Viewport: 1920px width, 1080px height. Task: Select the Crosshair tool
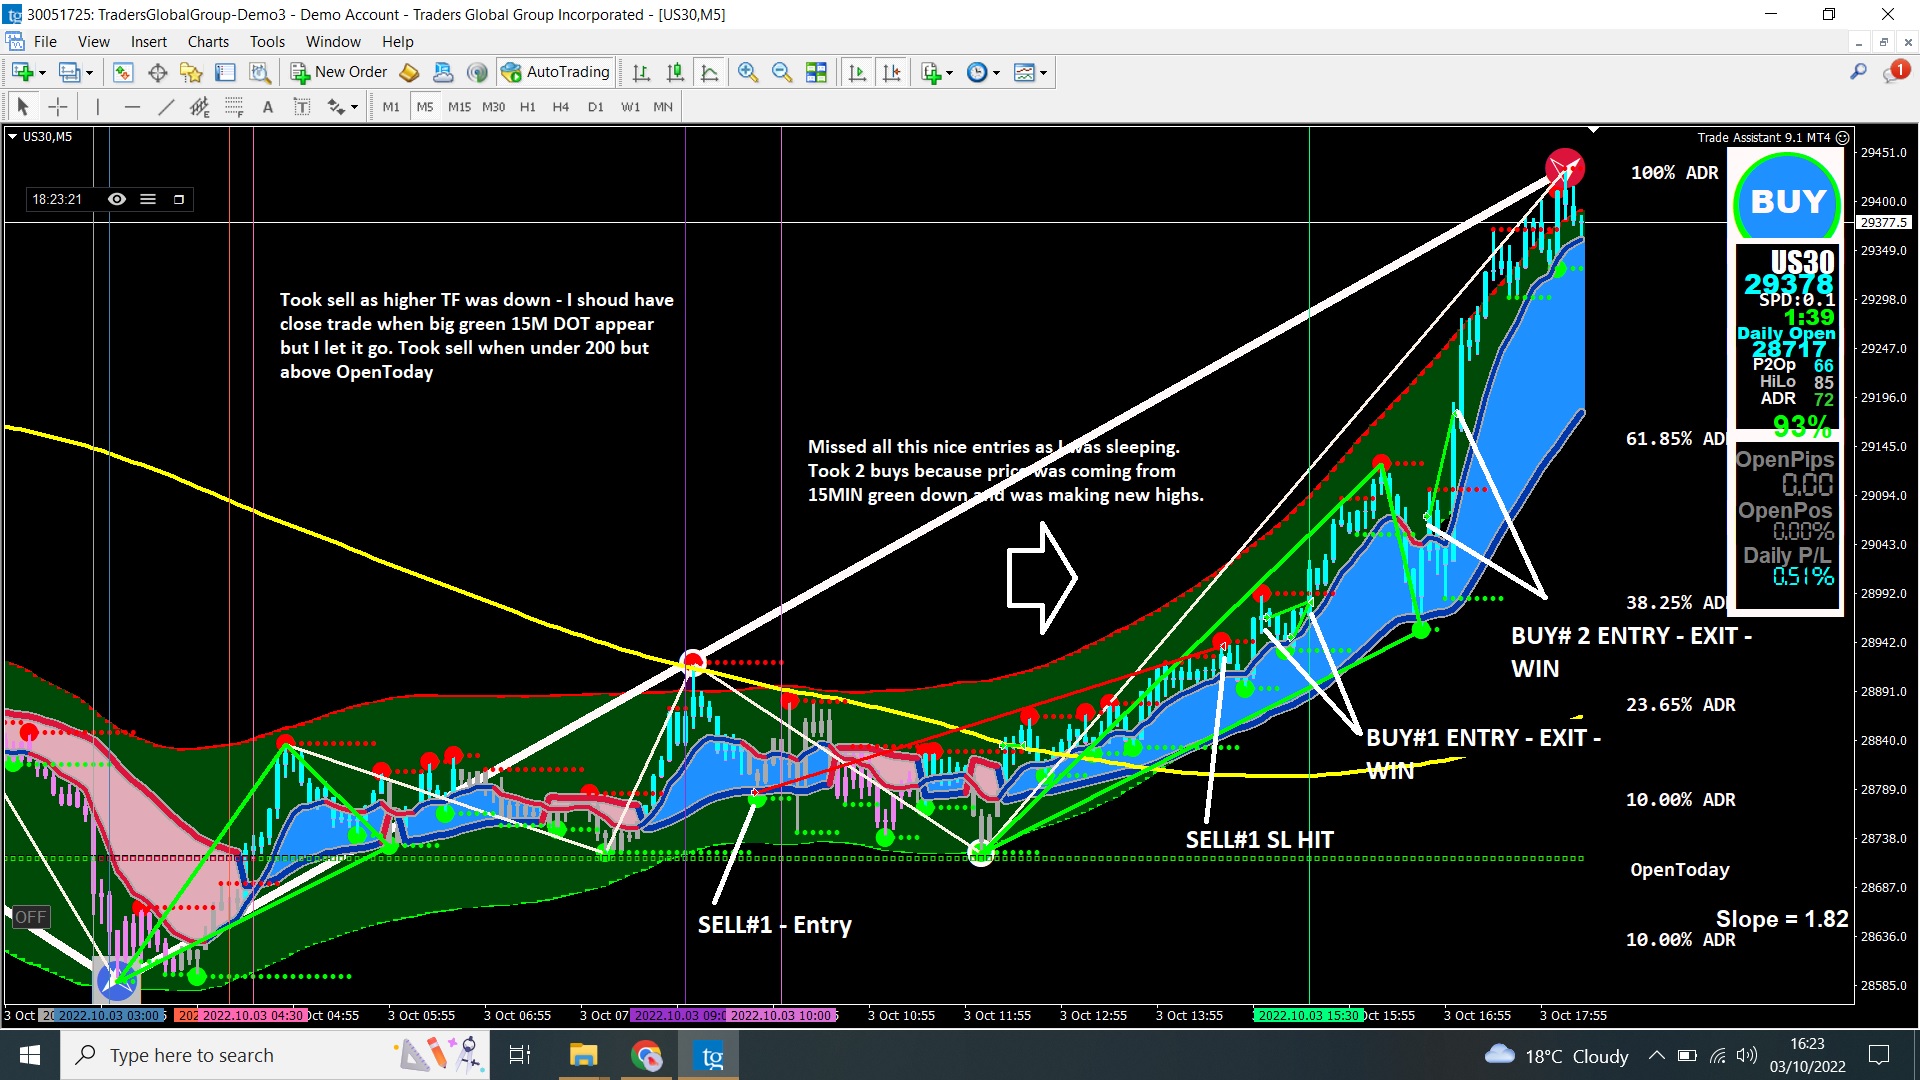point(58,107)
